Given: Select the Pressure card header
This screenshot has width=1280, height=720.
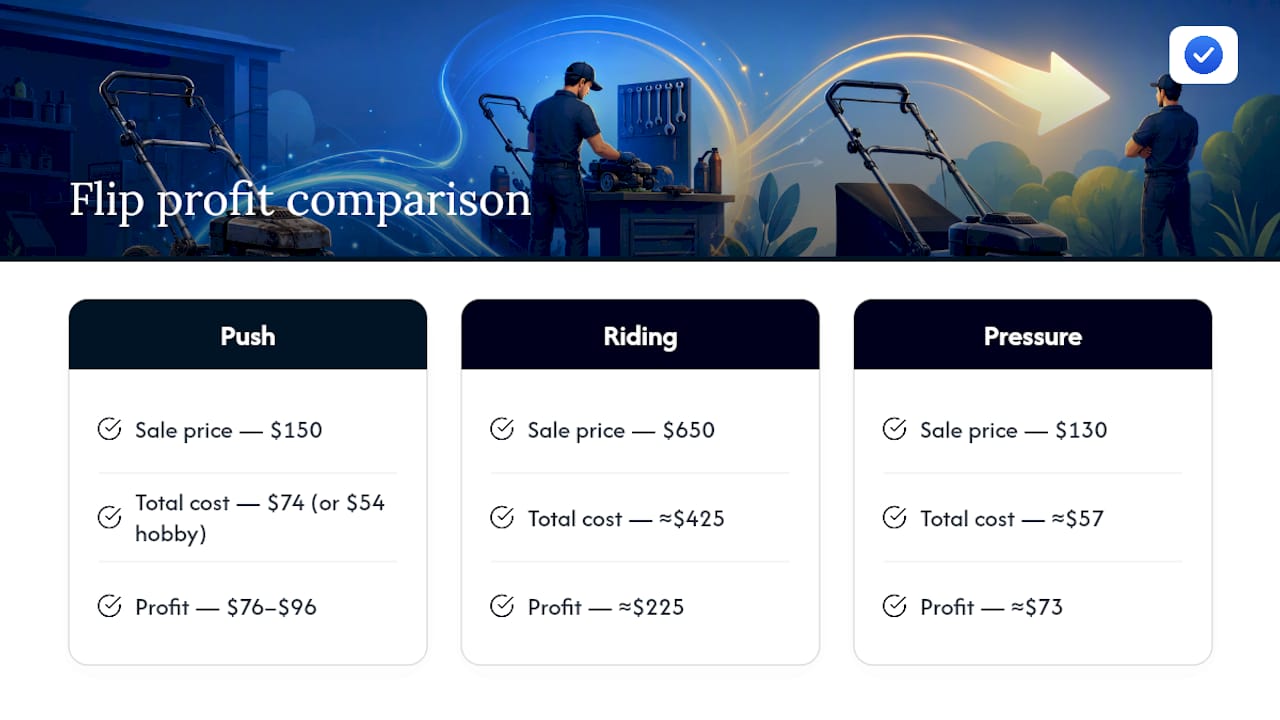Looking at the screenshot, I should 1033,335.
